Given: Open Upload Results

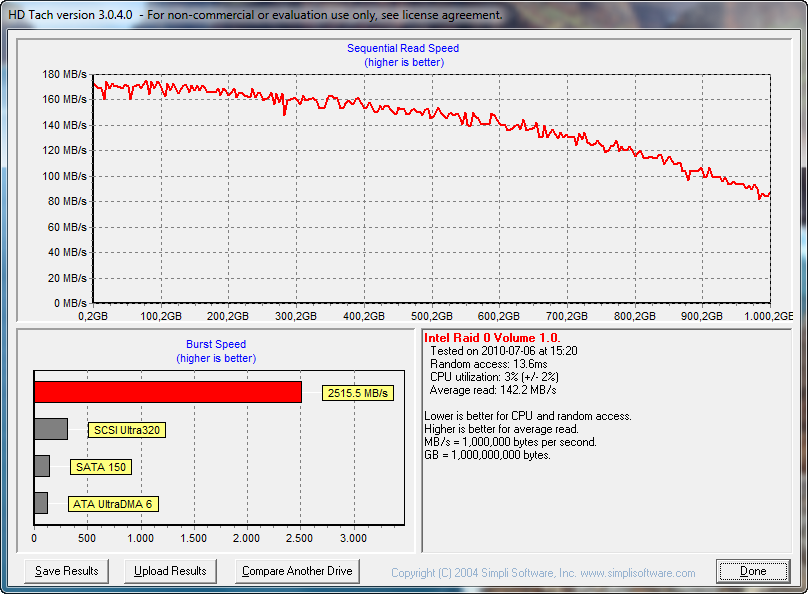Looking at the screenshot, I should coord(170,571).
